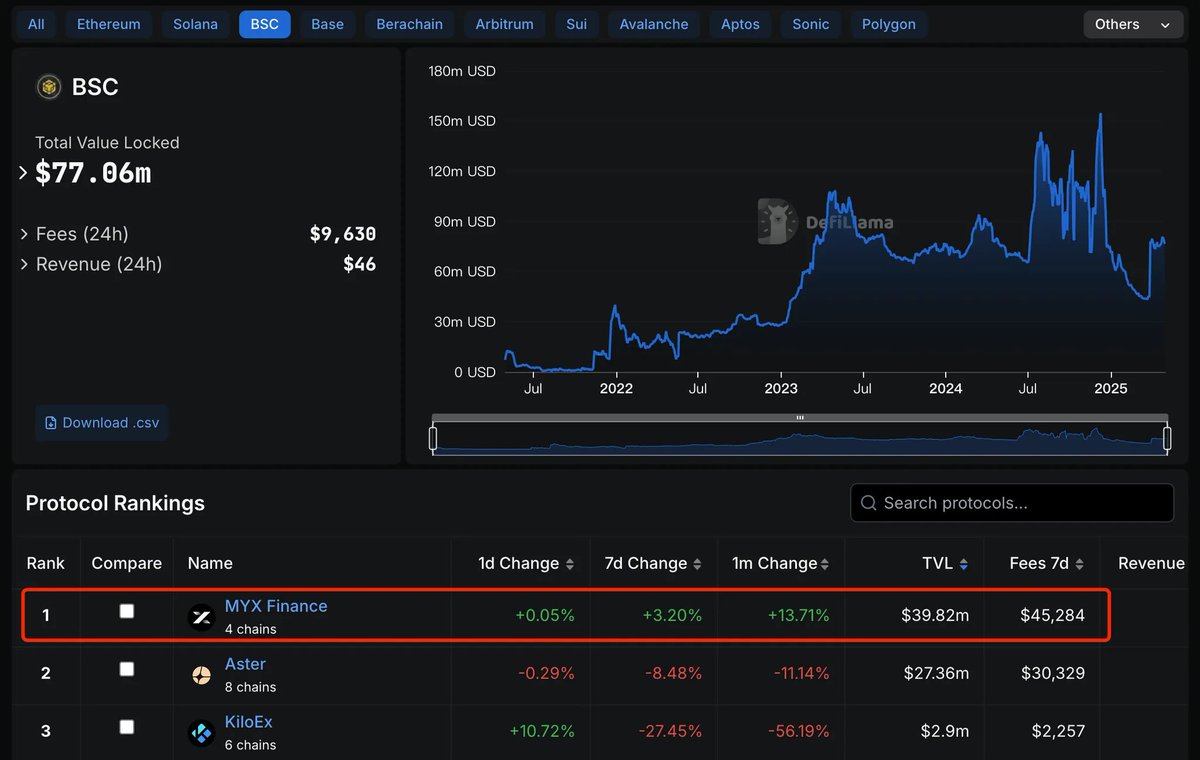Screen dimensions: 1200x760
Task: Click the MYX Finance 1m change +13.71%
Action: coord(798,615)
